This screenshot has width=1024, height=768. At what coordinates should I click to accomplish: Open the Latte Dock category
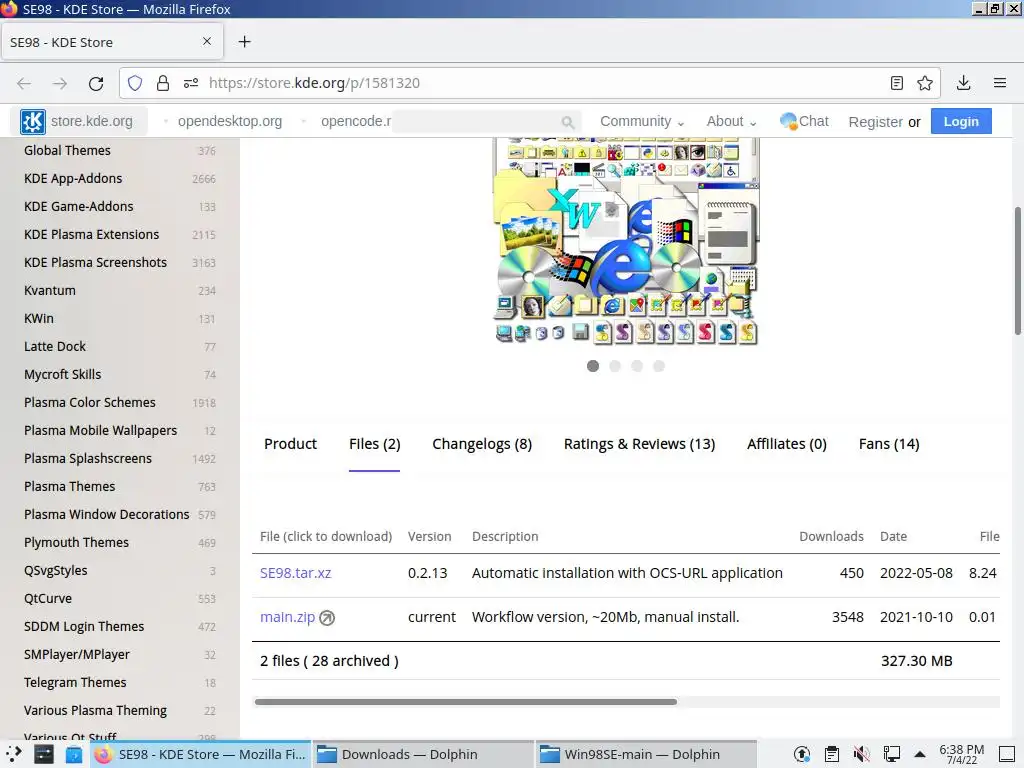pyautogui.click(x=55, y=347)
